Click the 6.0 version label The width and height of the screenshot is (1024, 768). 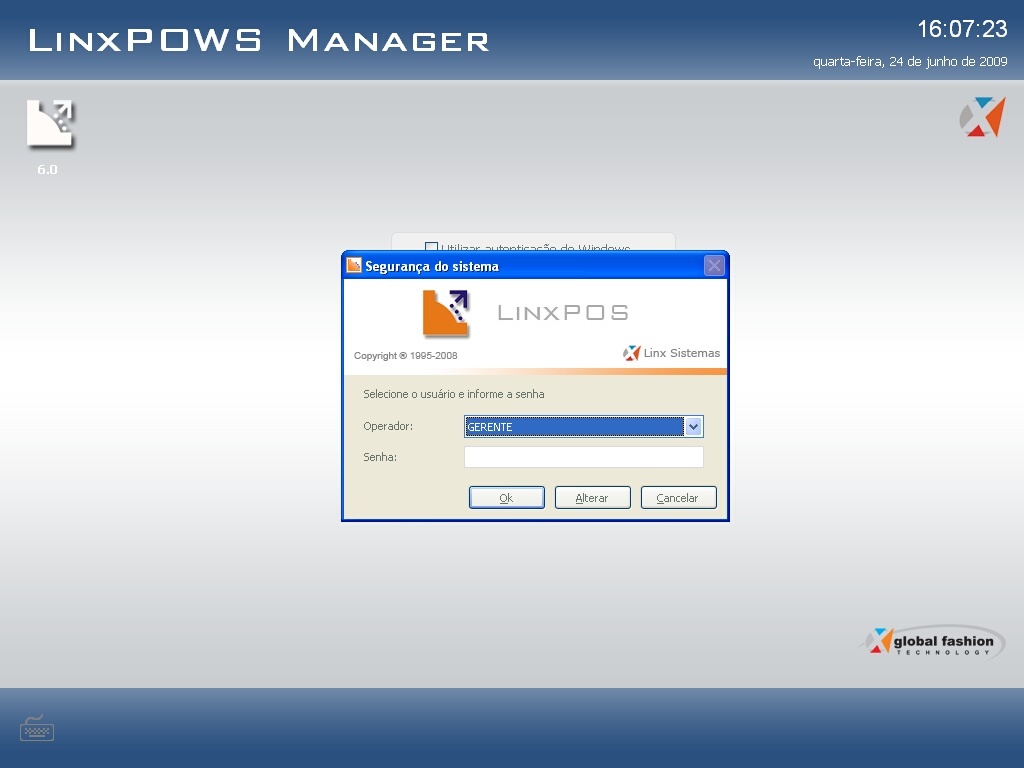pos(47,170)
